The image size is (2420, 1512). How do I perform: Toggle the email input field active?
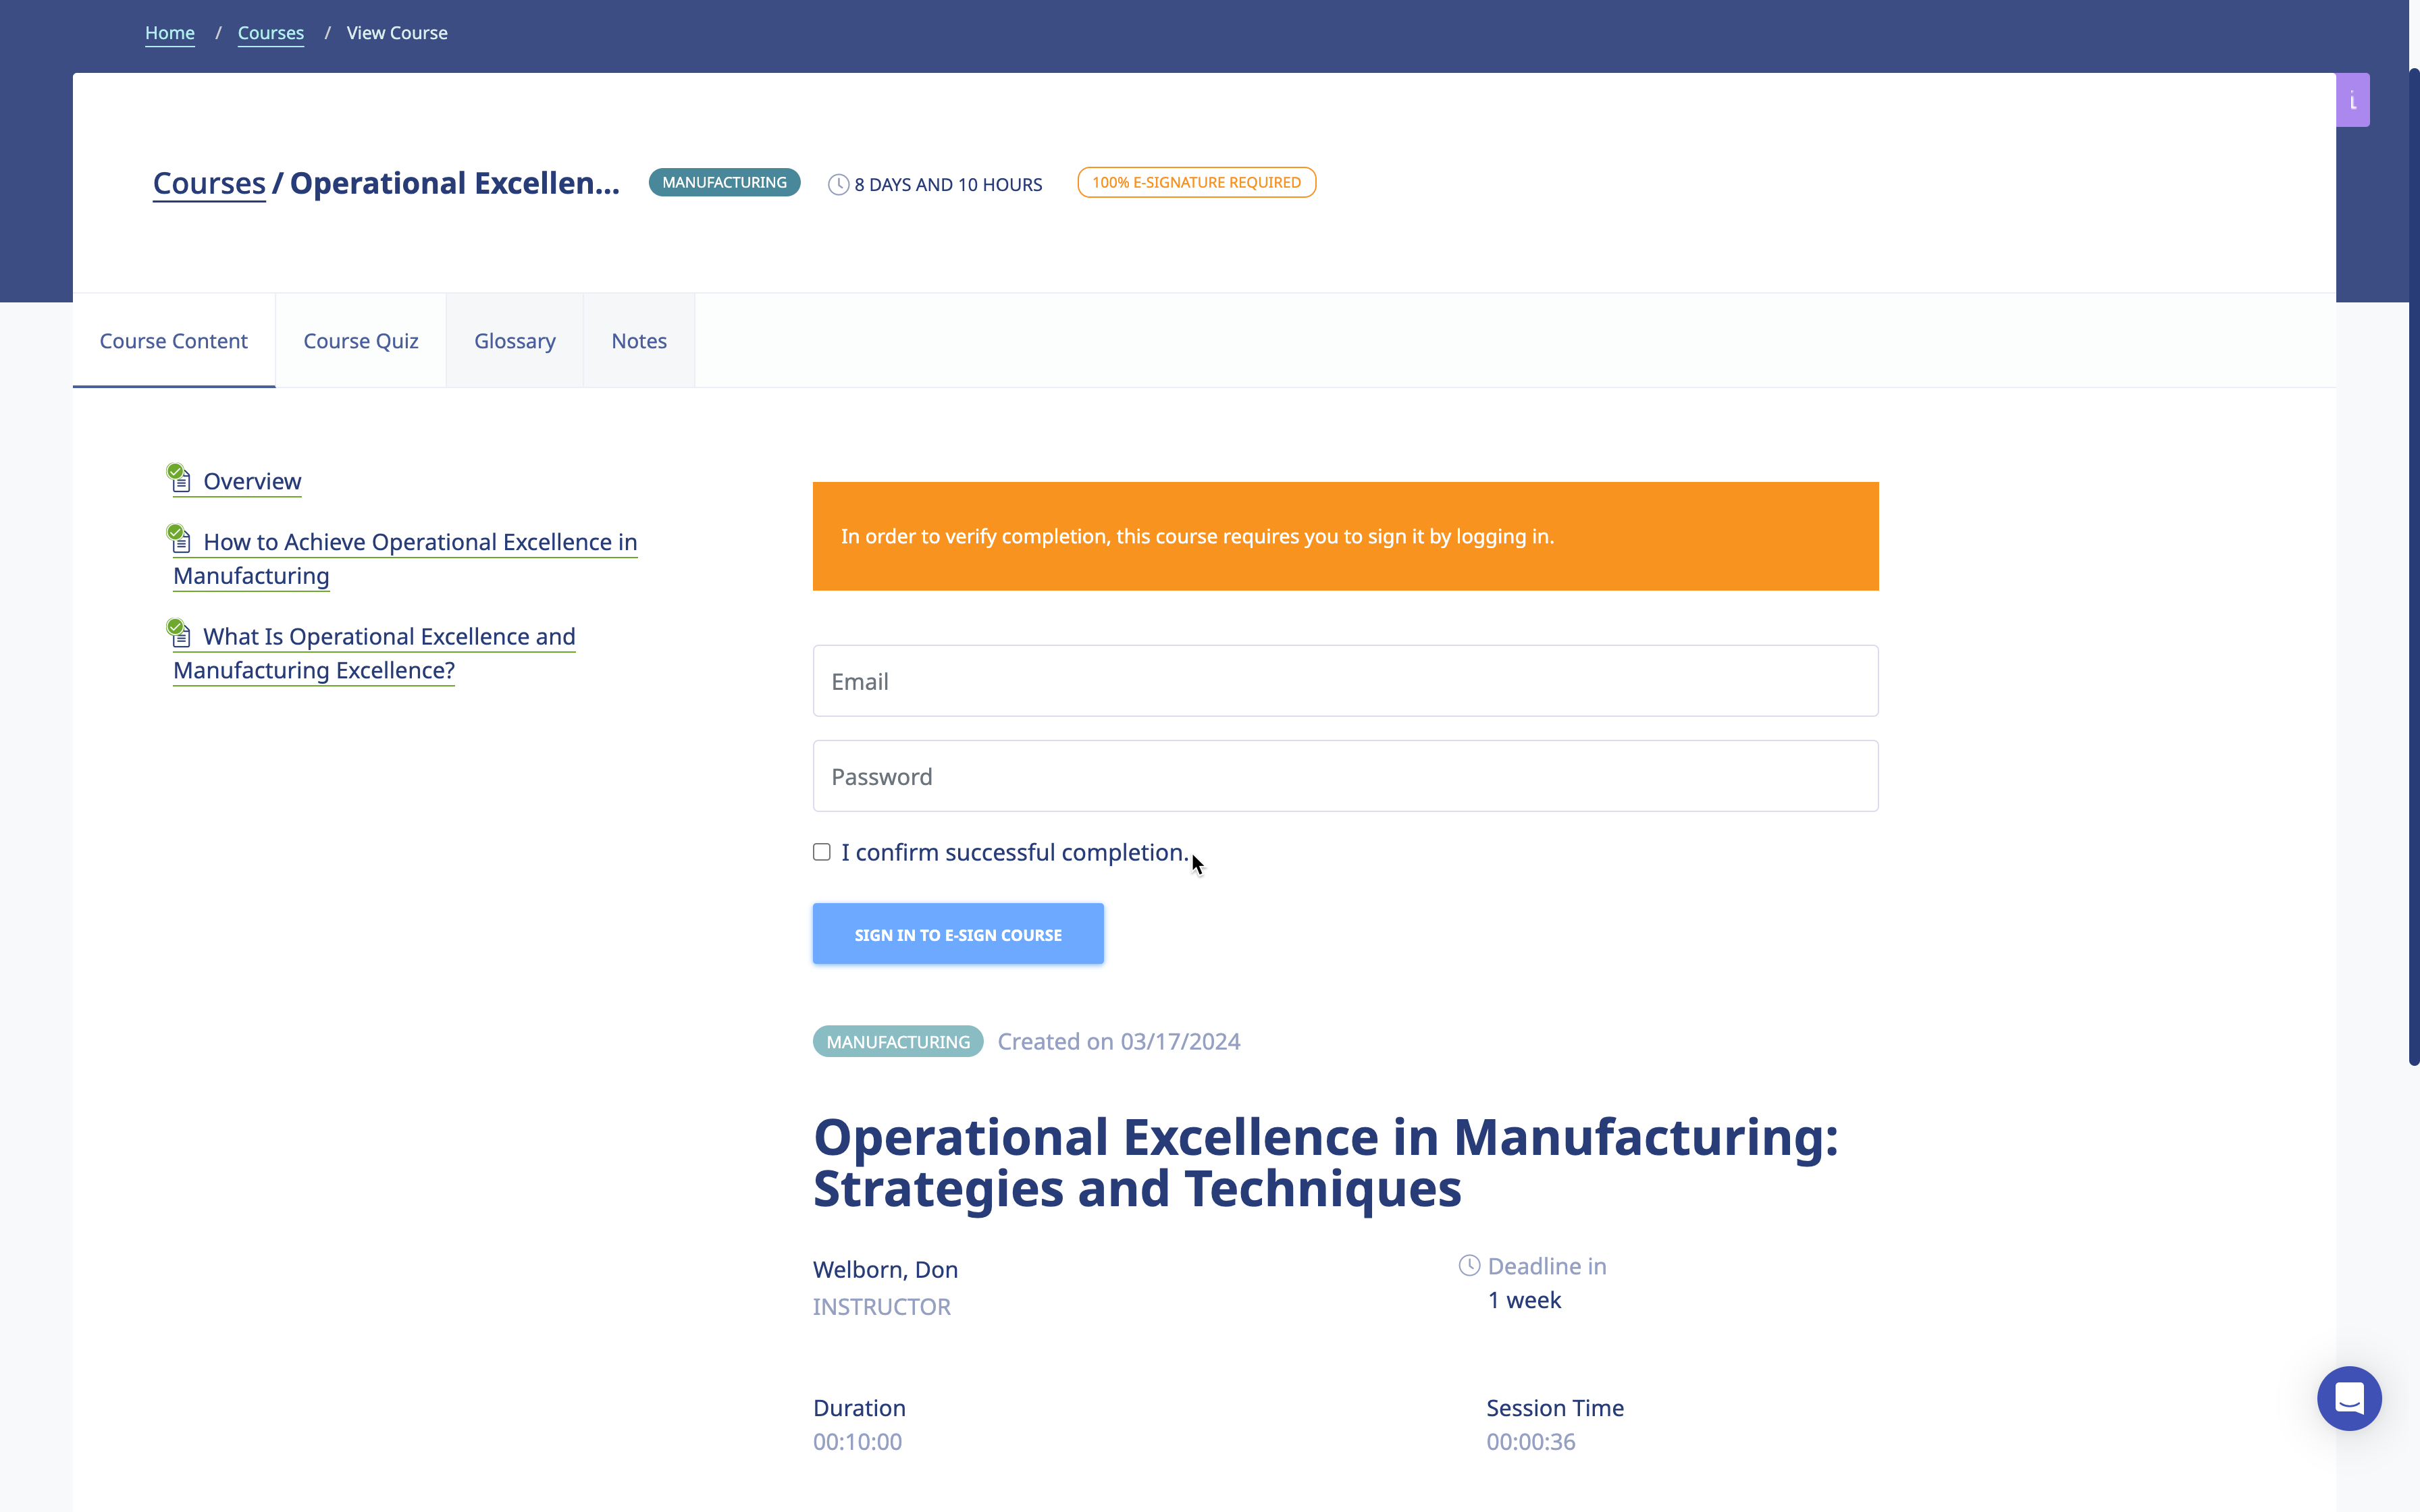click(1343, 681)
